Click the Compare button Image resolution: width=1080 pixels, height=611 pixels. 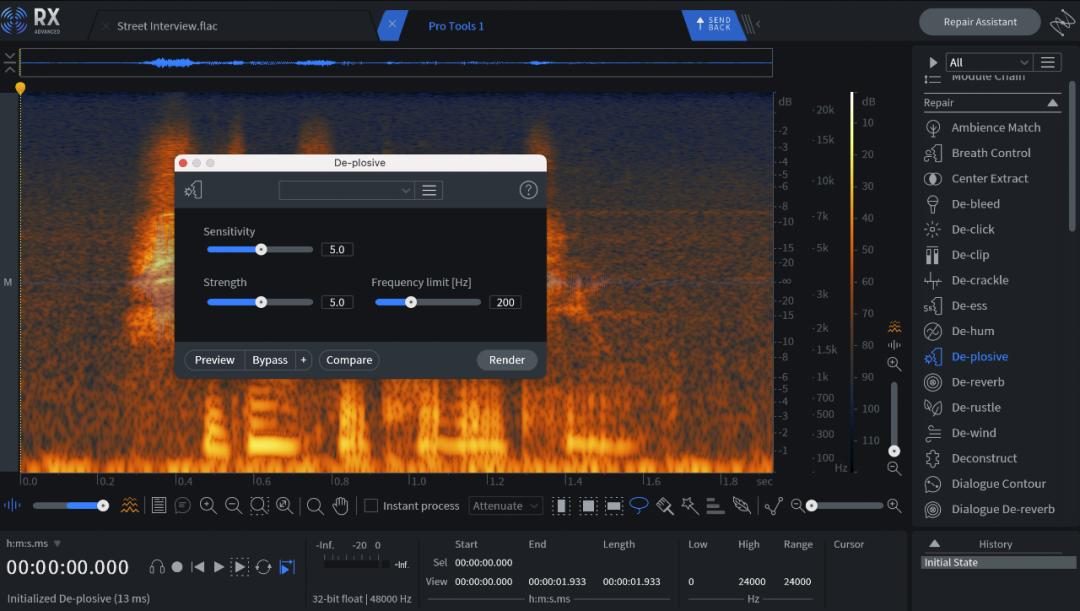349,360
